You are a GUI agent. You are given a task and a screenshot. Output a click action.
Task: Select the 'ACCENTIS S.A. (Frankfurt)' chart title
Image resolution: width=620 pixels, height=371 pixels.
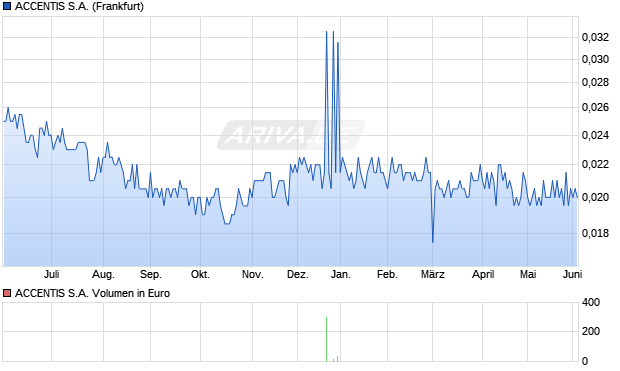(x=79, y=6)
